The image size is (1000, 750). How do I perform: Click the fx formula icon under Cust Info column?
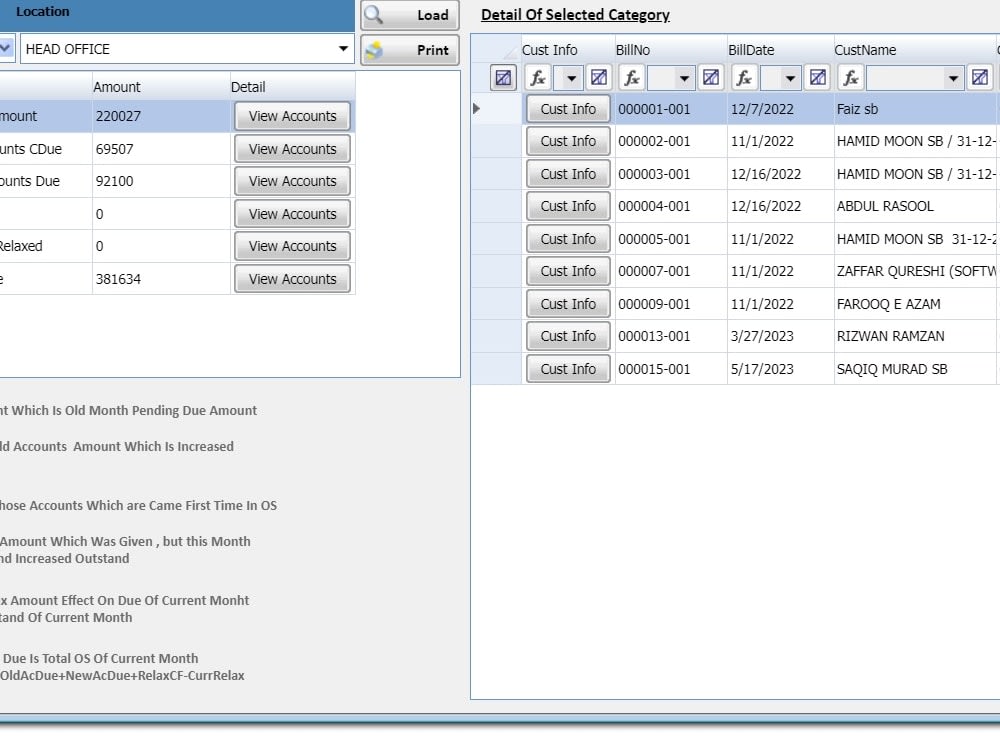pyautogui.click(x=538, y=78)
